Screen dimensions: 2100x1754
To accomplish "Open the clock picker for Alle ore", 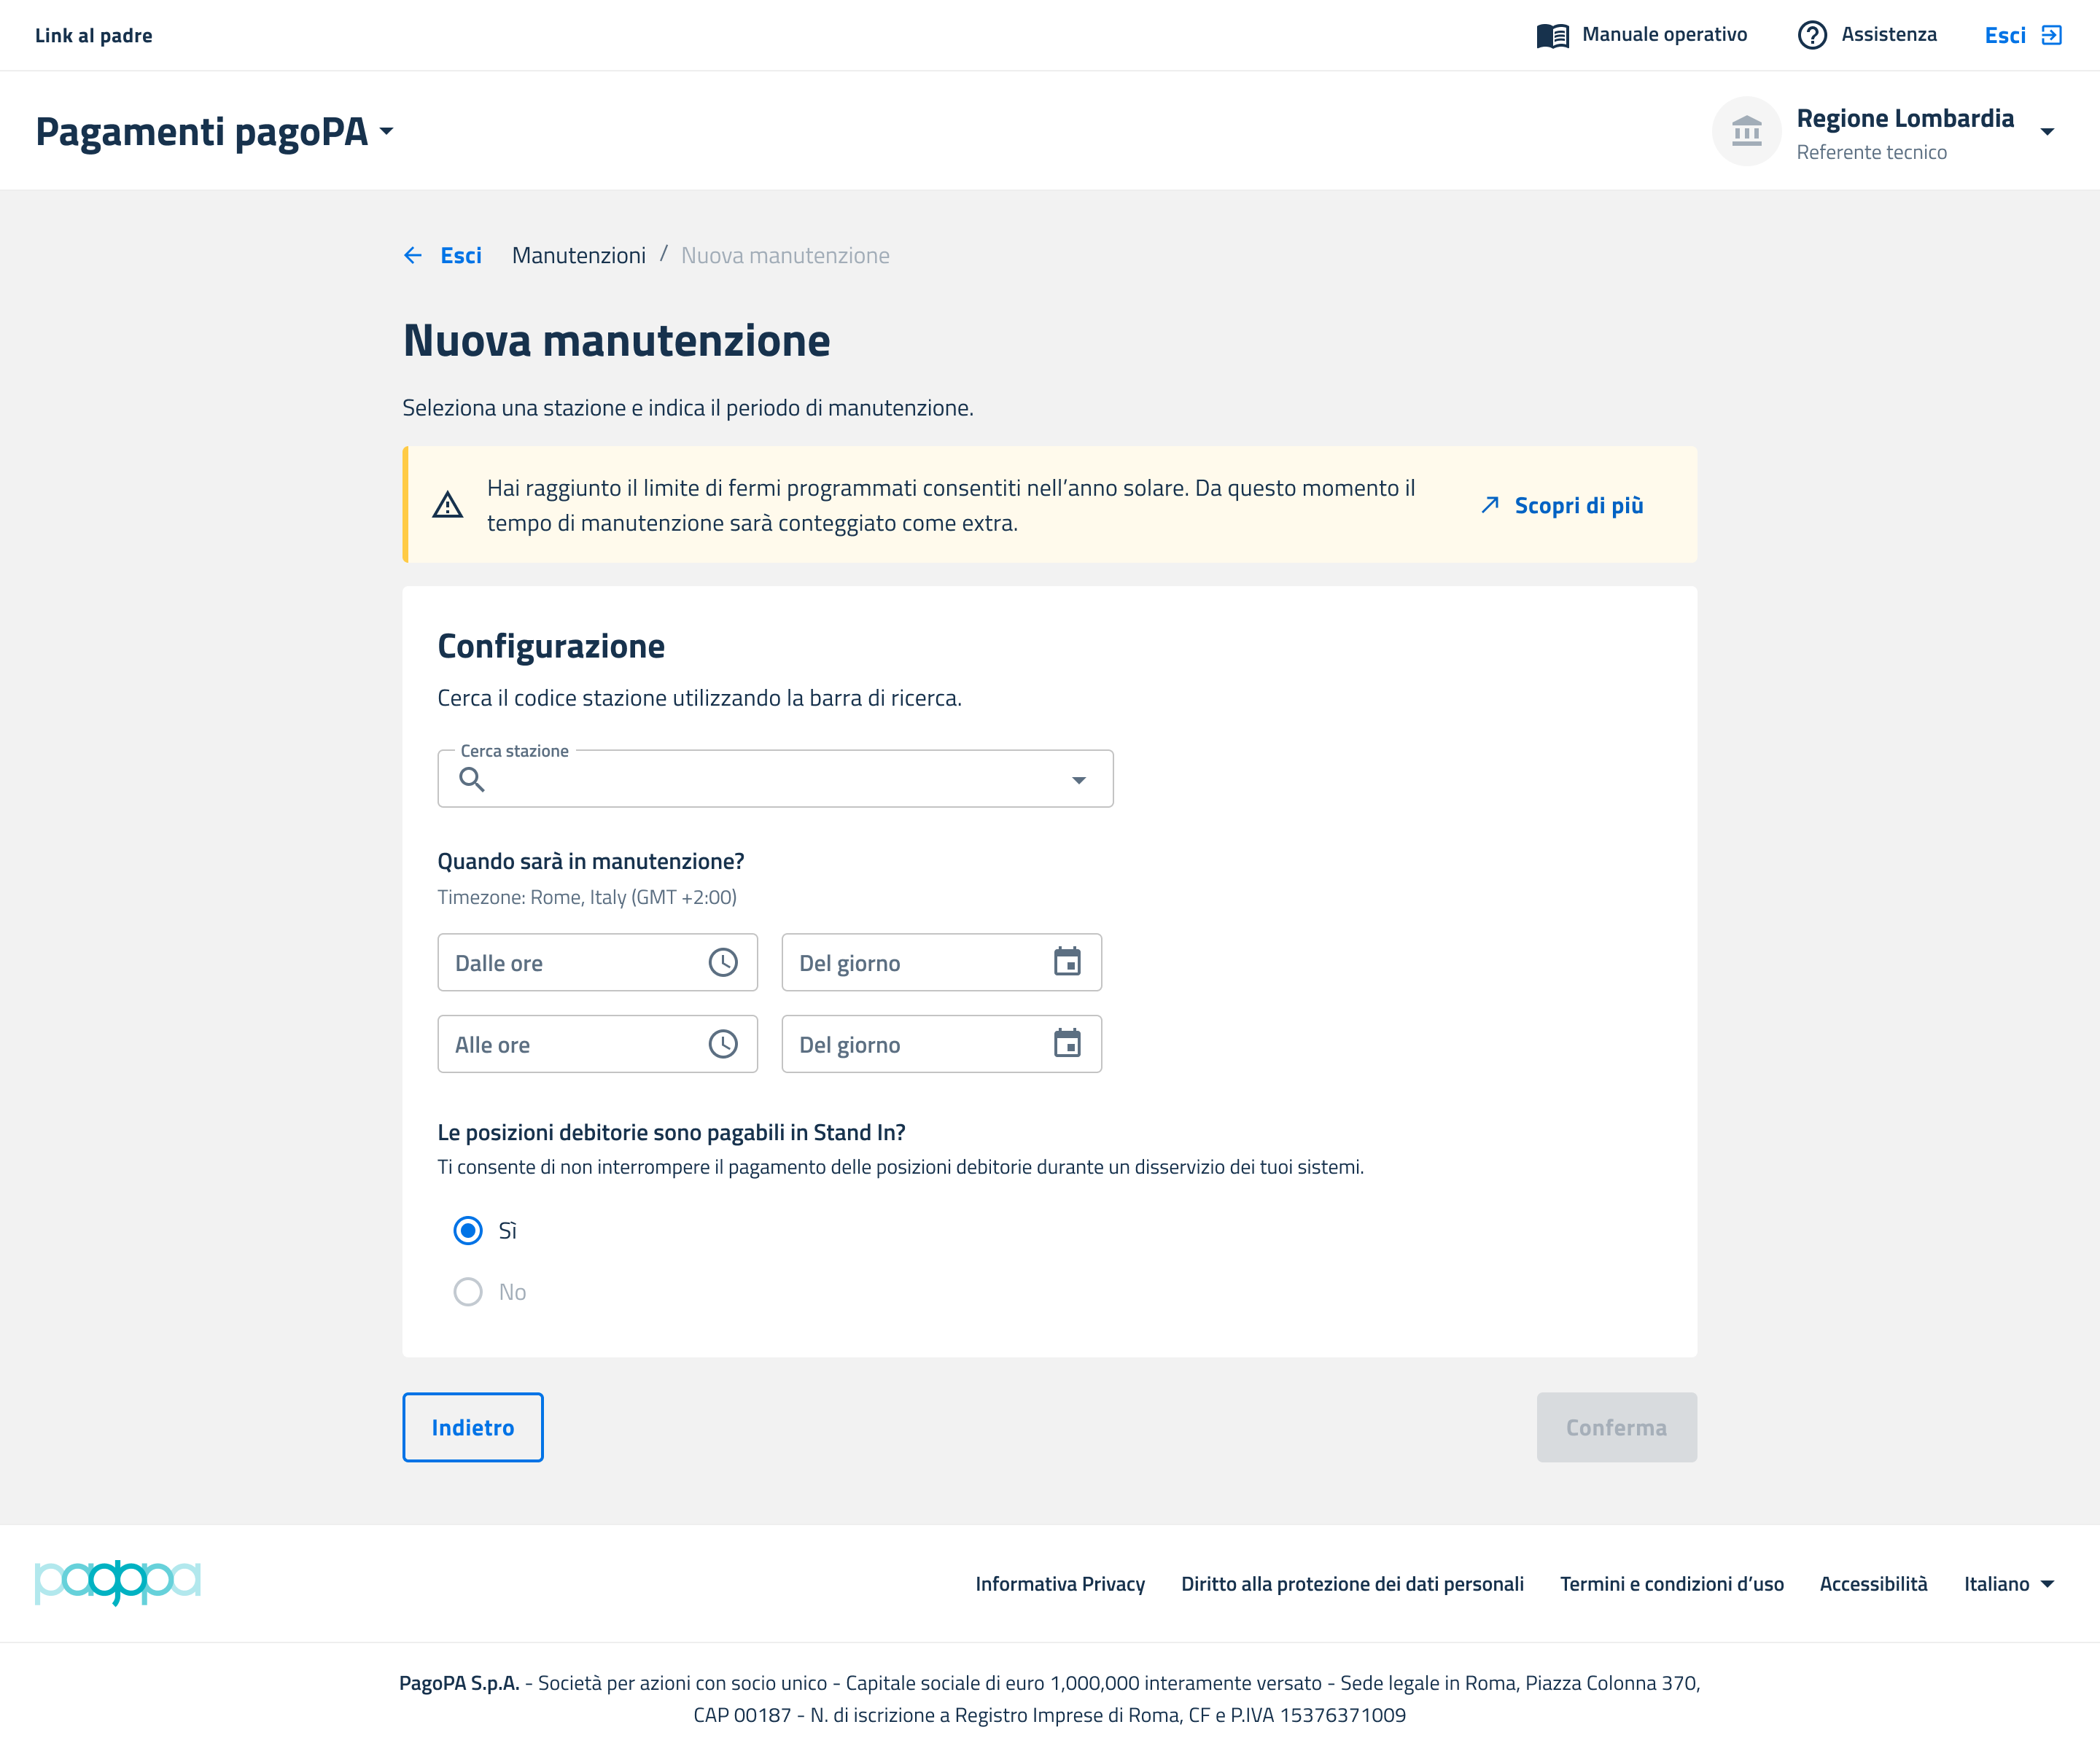I will (723, 1044).
